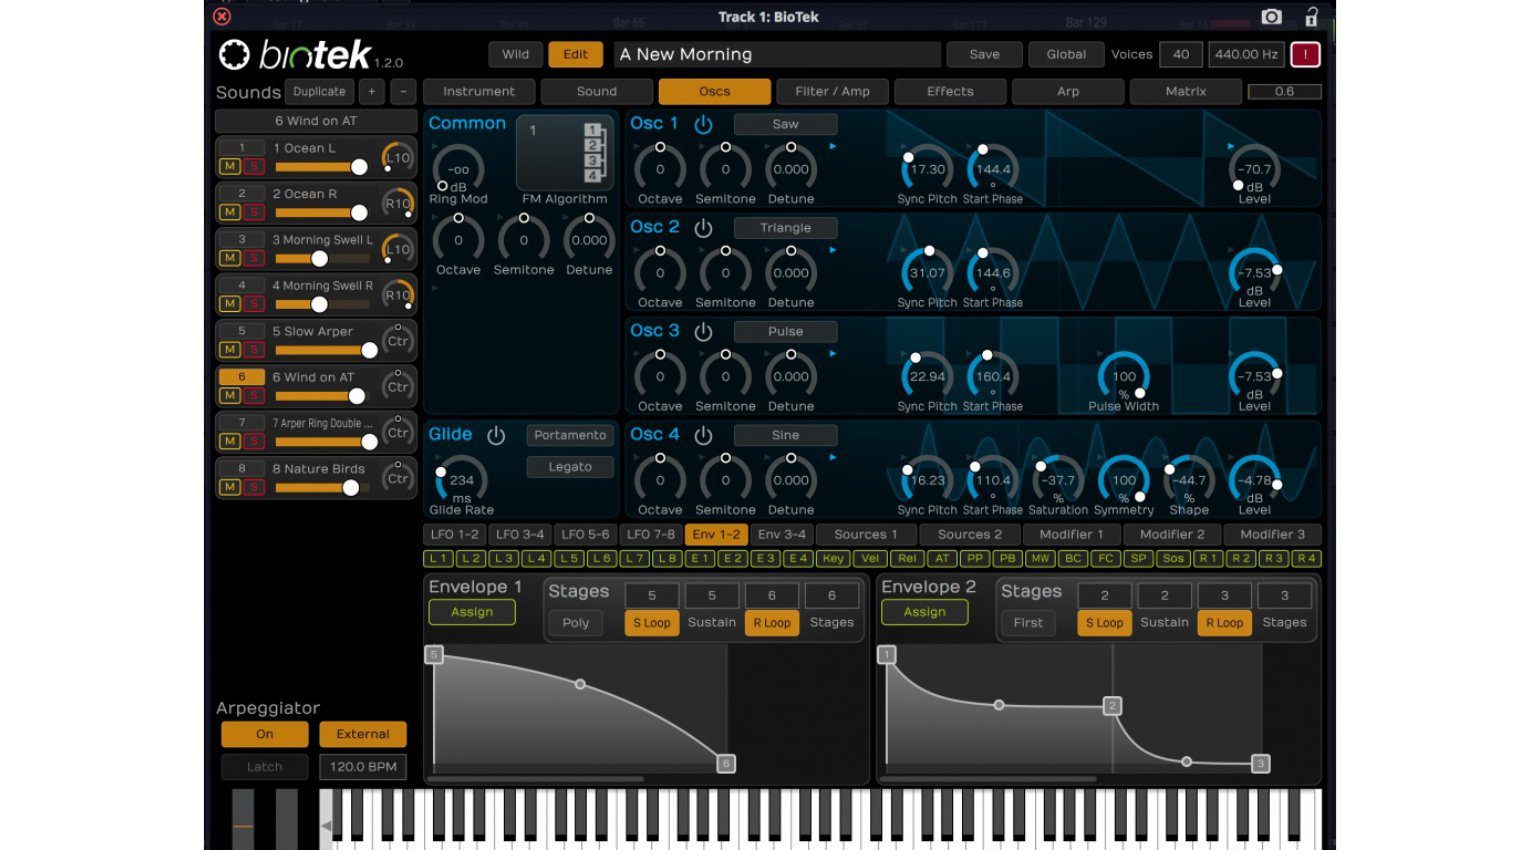The image size is (1540, 850).
Task: Click the red panic button beside 440.00 Hz
Action: [1305, 55]
